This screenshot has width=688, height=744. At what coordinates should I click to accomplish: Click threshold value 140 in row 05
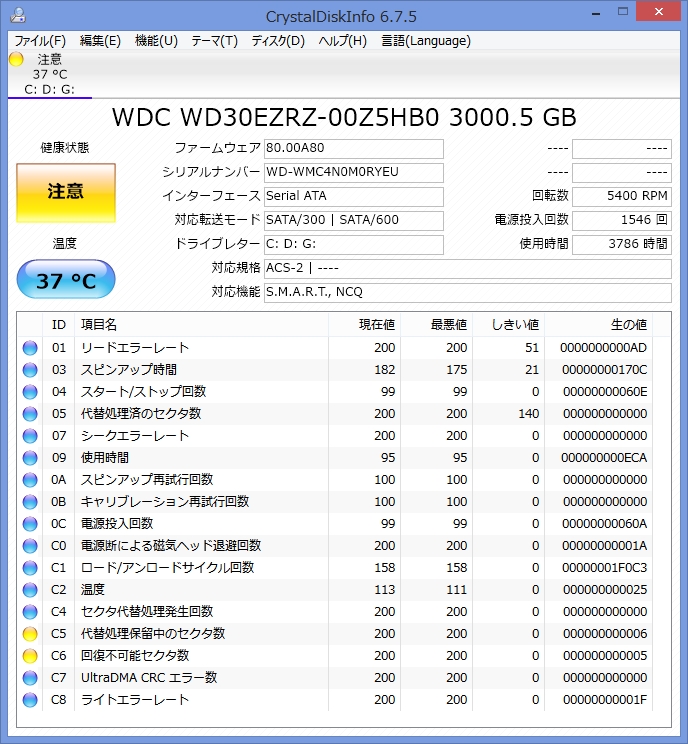click(x=529, y=414)
